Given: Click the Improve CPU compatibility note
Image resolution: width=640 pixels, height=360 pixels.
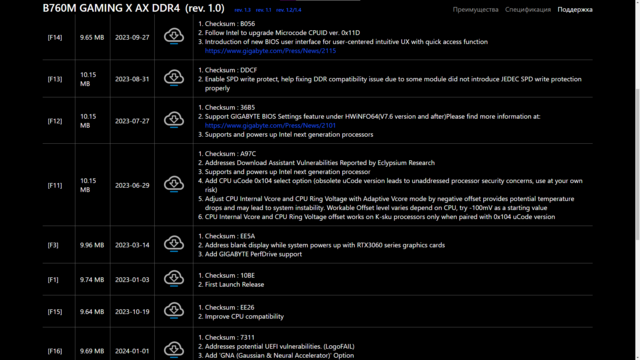Looking at the screenshot, I should coord(244,316).
